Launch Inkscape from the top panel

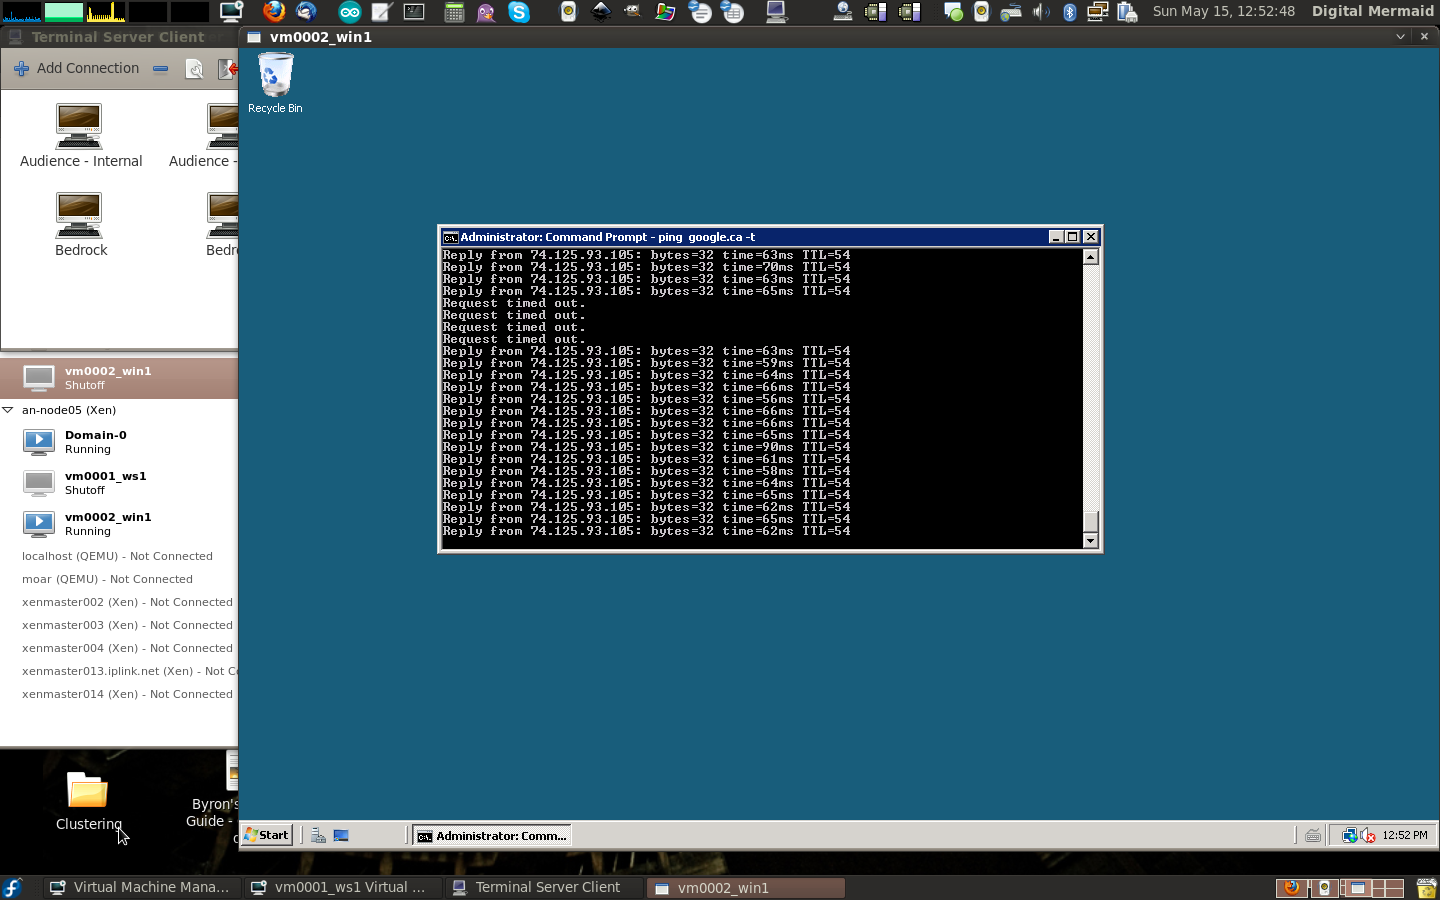coord(601,12)
